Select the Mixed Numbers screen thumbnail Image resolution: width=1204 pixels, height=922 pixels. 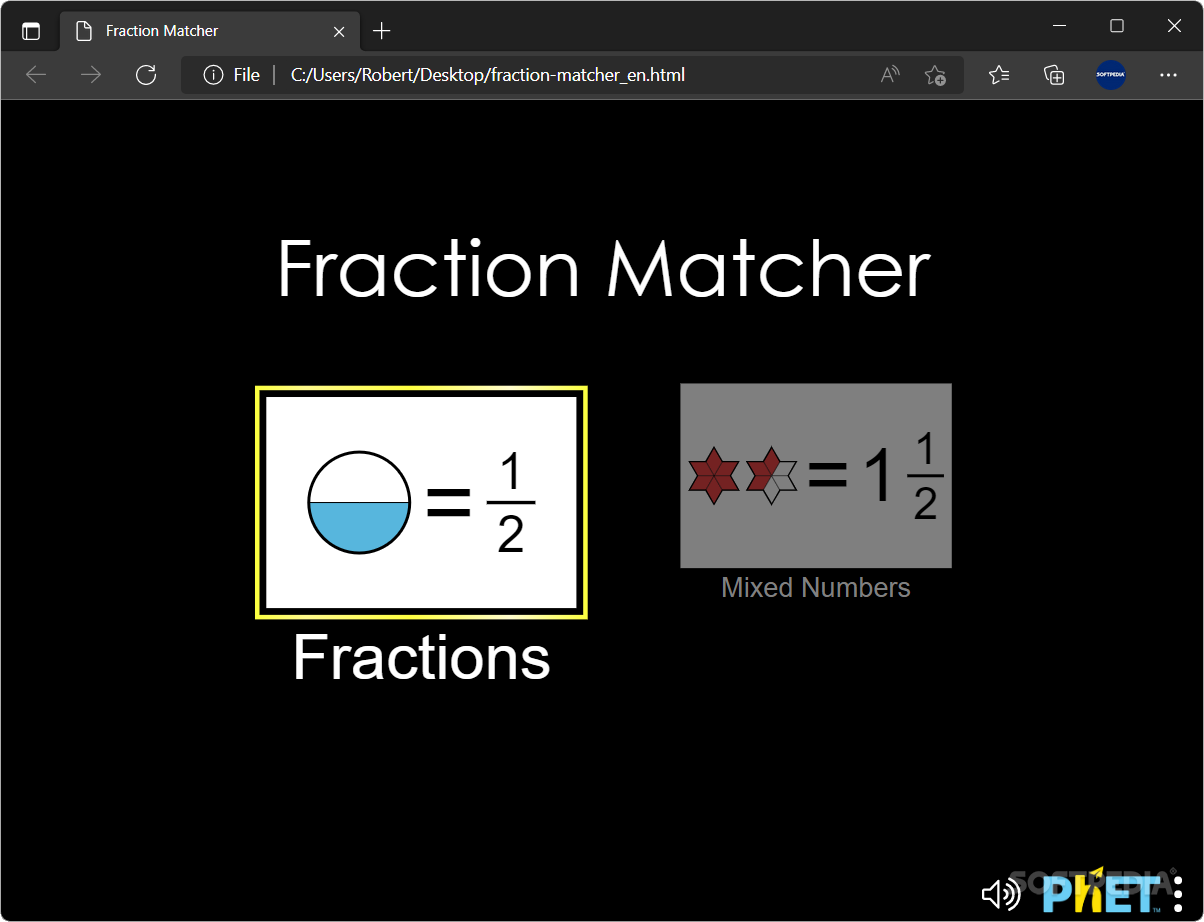(x=816, y=475)
